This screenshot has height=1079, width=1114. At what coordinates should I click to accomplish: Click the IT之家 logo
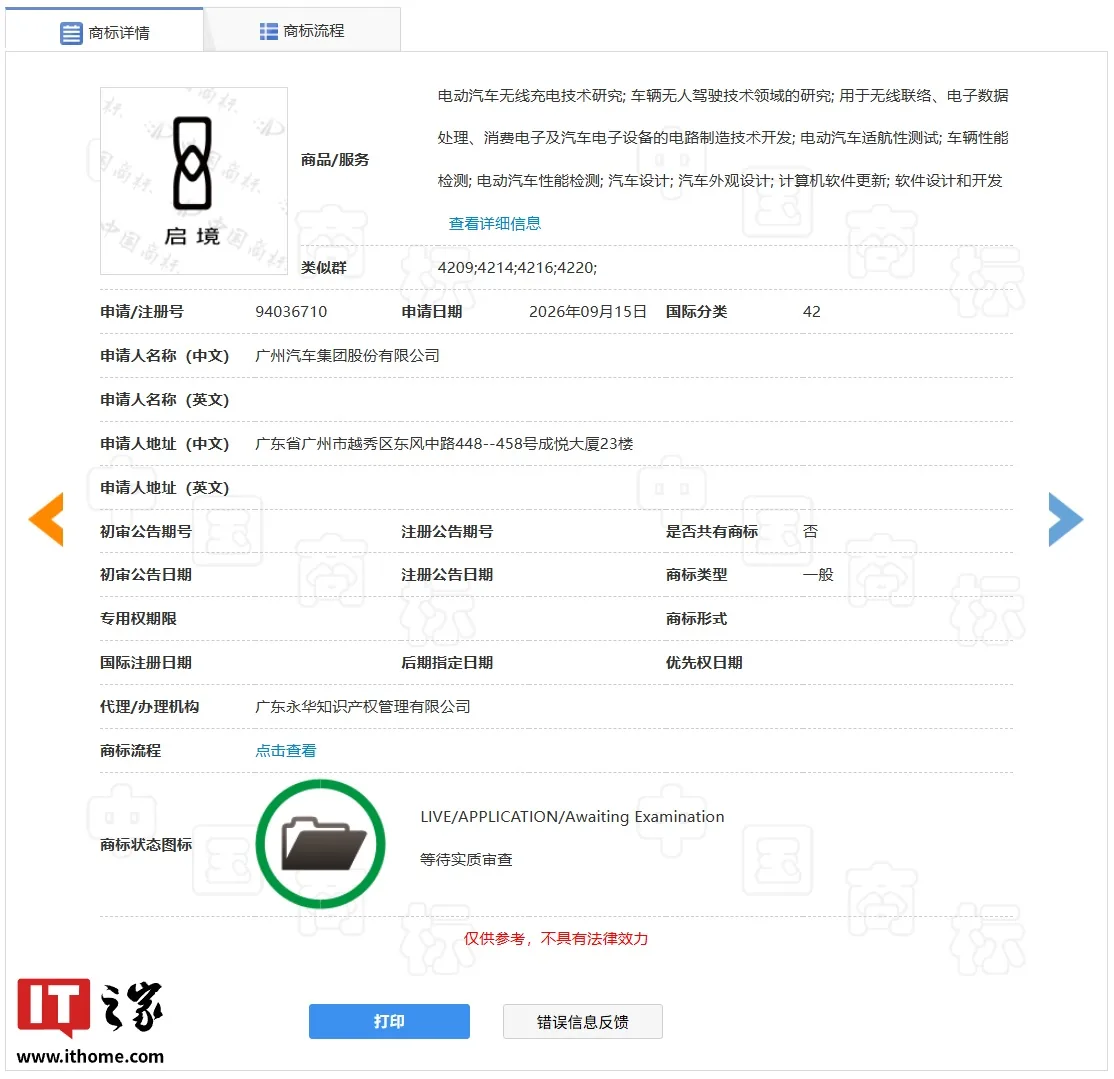click(90, 1007)
